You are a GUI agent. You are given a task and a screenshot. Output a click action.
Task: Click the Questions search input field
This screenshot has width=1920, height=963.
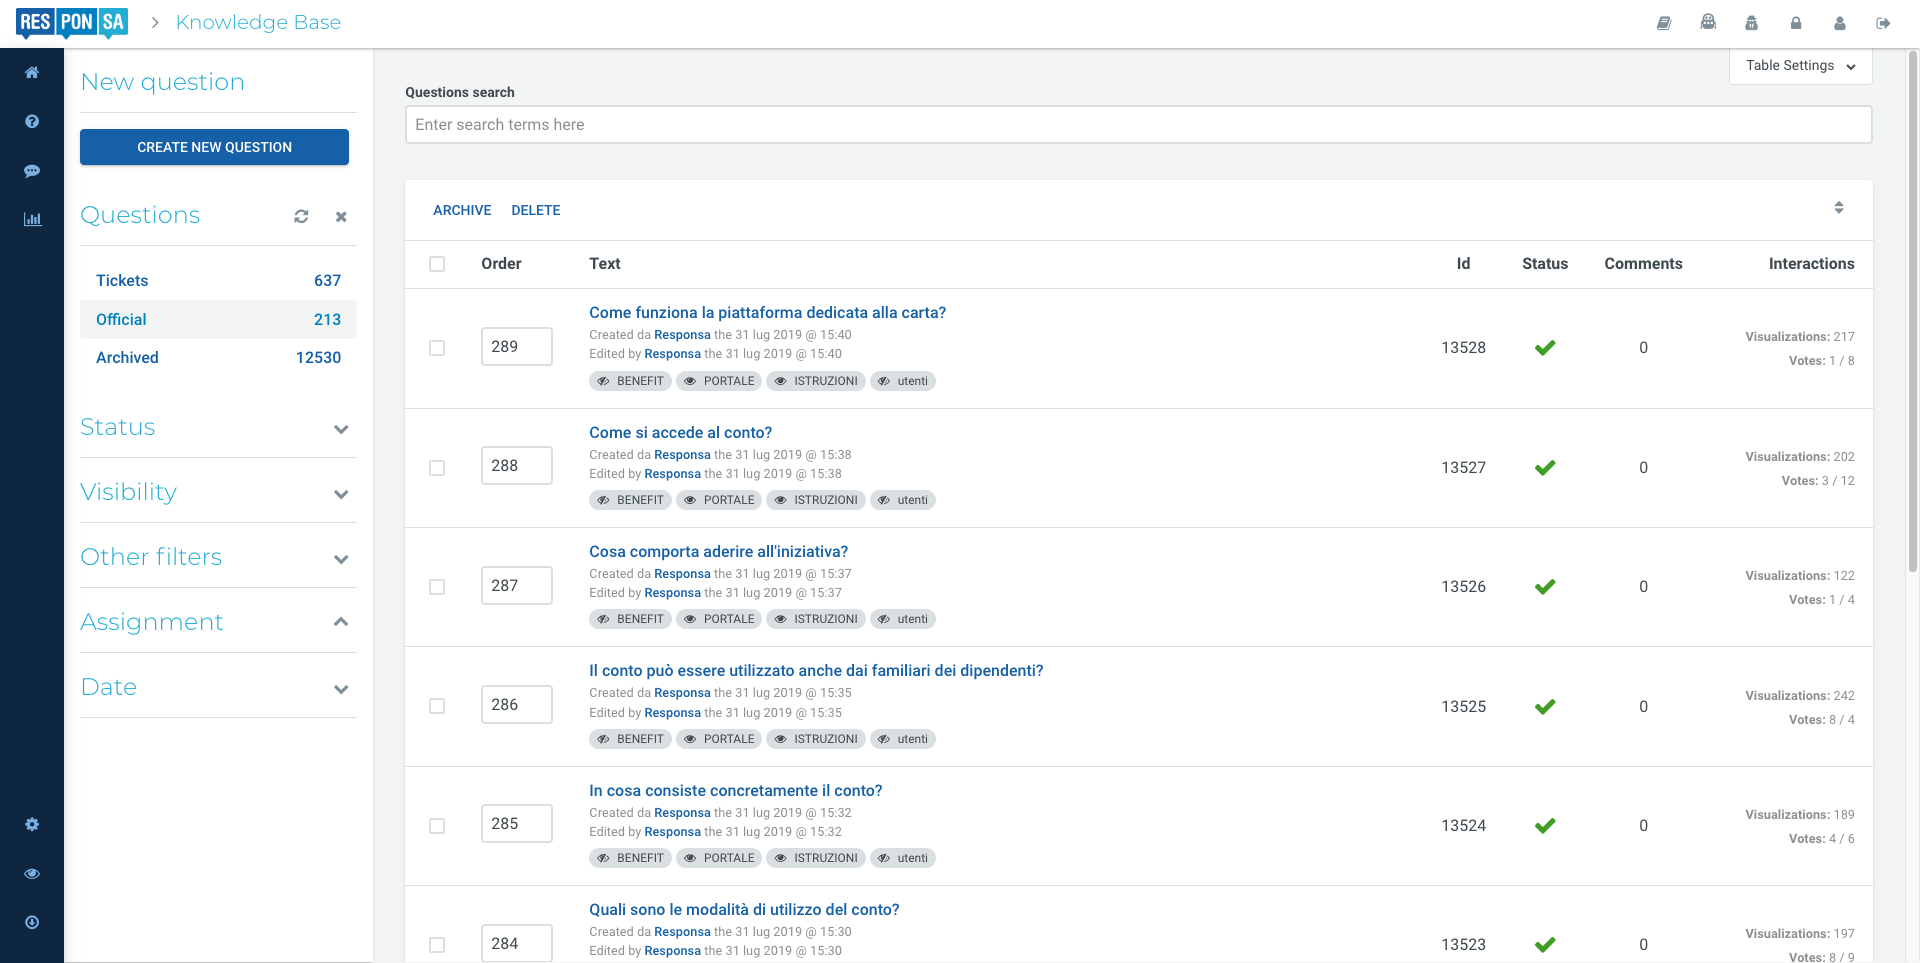point(1138,125)
